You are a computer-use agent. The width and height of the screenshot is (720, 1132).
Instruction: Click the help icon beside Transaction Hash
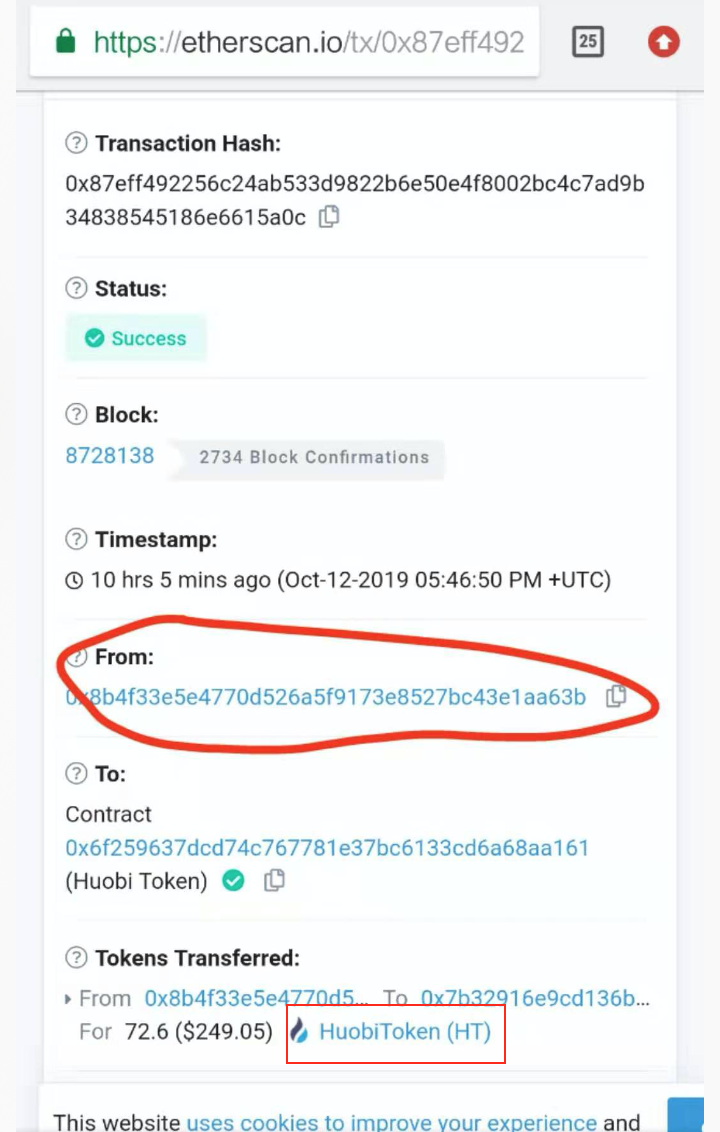coord(76,143)
